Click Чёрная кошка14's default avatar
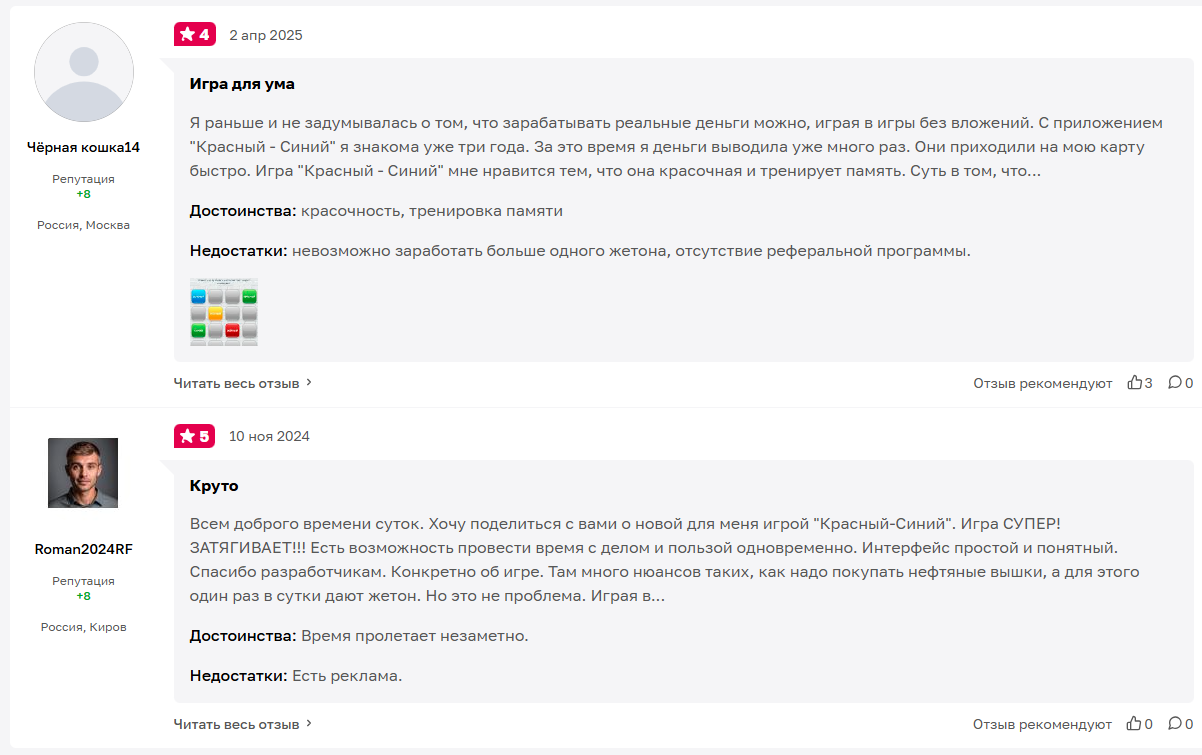1202x755 pixels. click(x=83, y=72)
